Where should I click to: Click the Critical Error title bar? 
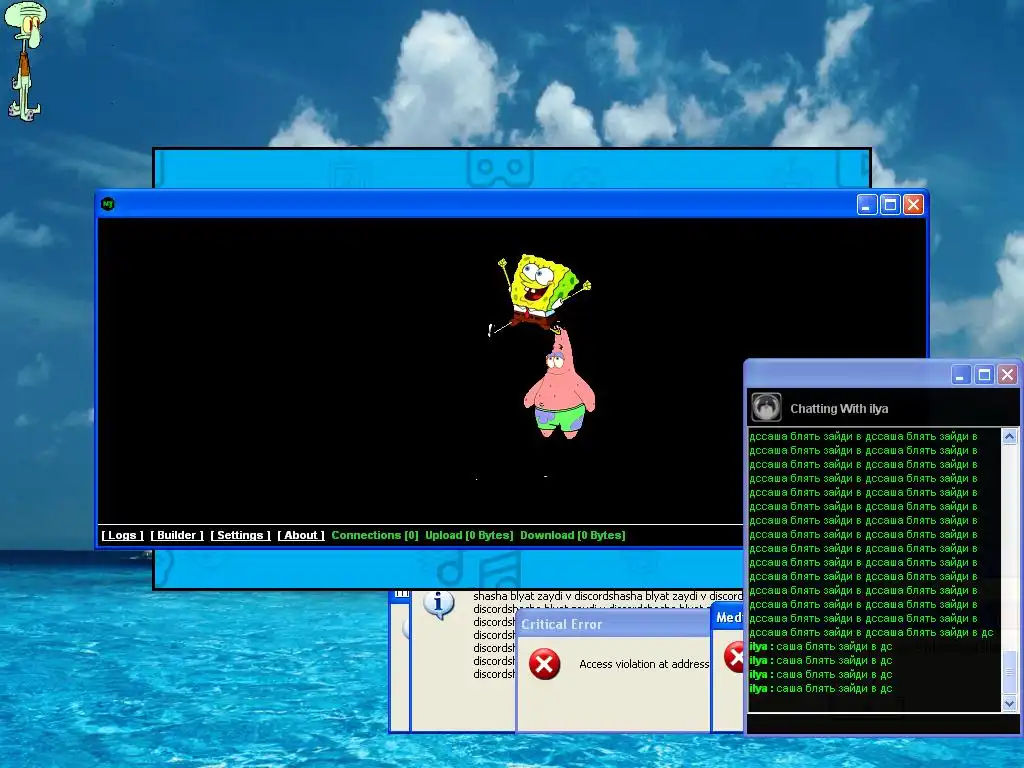(x=613, y=624)
